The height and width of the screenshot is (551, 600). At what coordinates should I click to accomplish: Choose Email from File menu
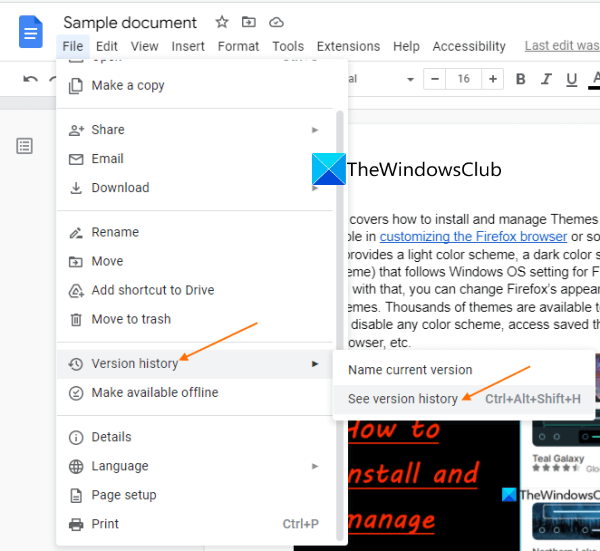(194, 159)
